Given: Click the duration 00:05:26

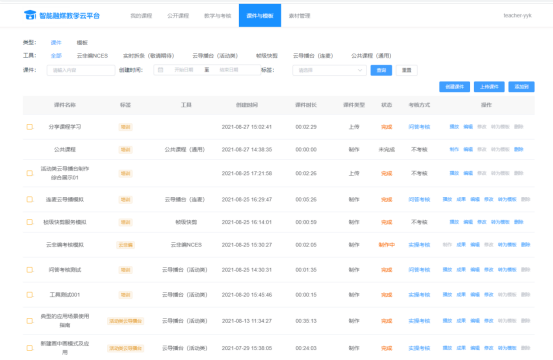Looking at the screenshot, I should [x=306, y=200].
